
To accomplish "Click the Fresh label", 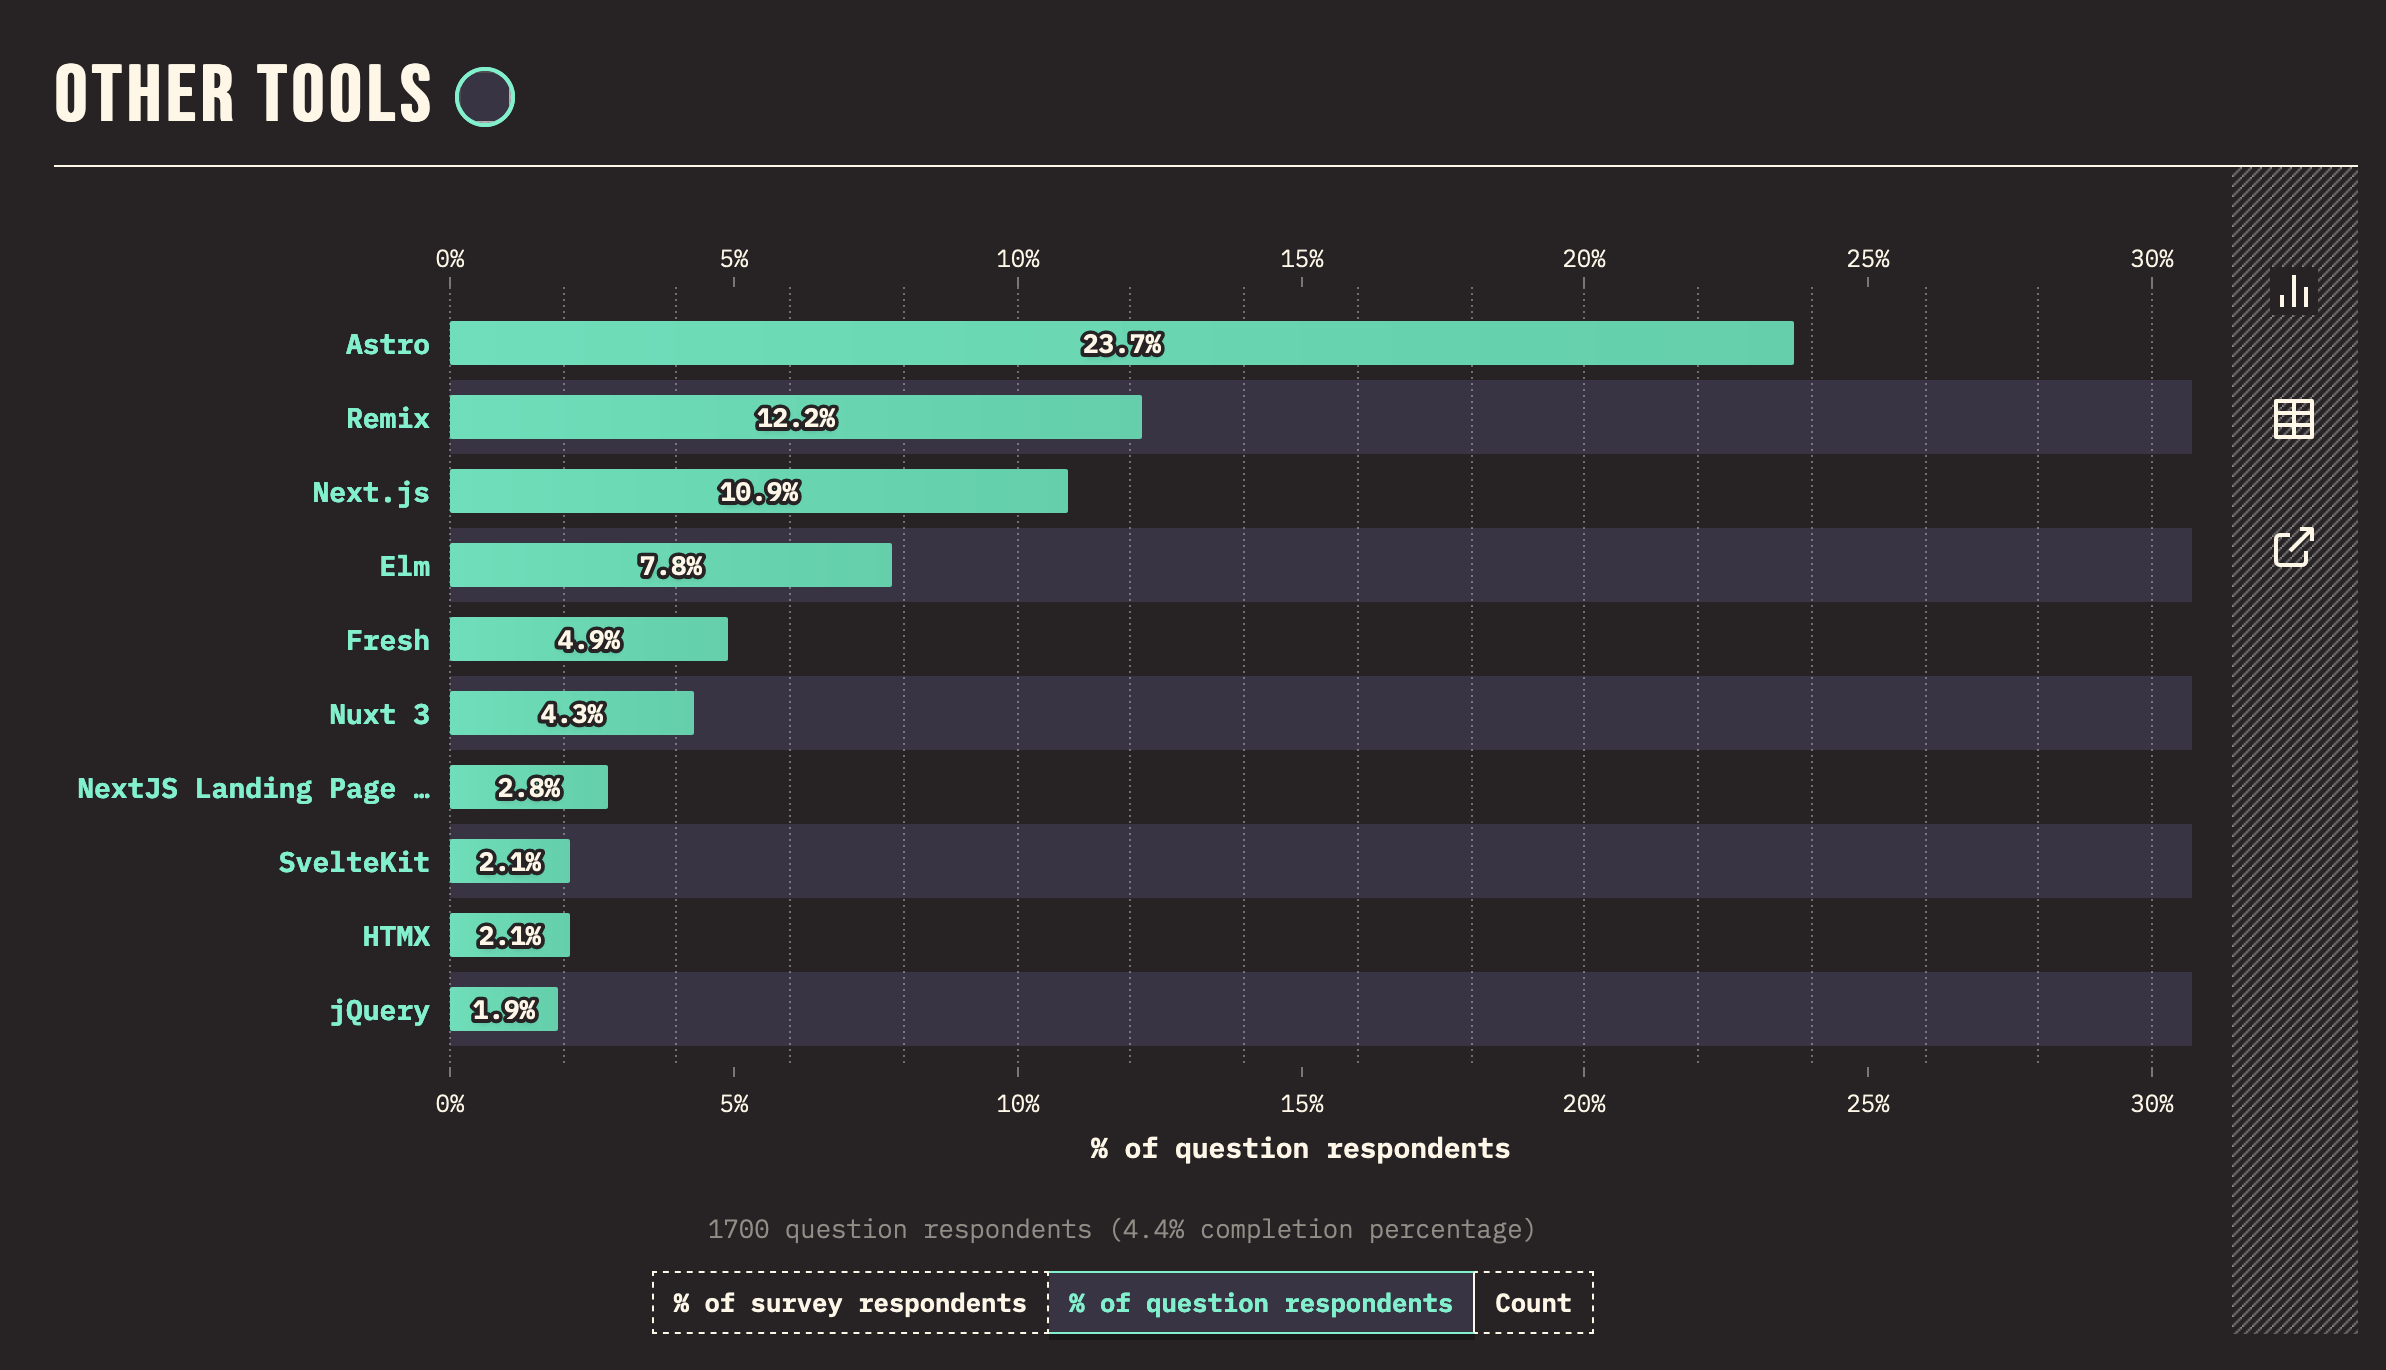I will (x=389, y=640).
